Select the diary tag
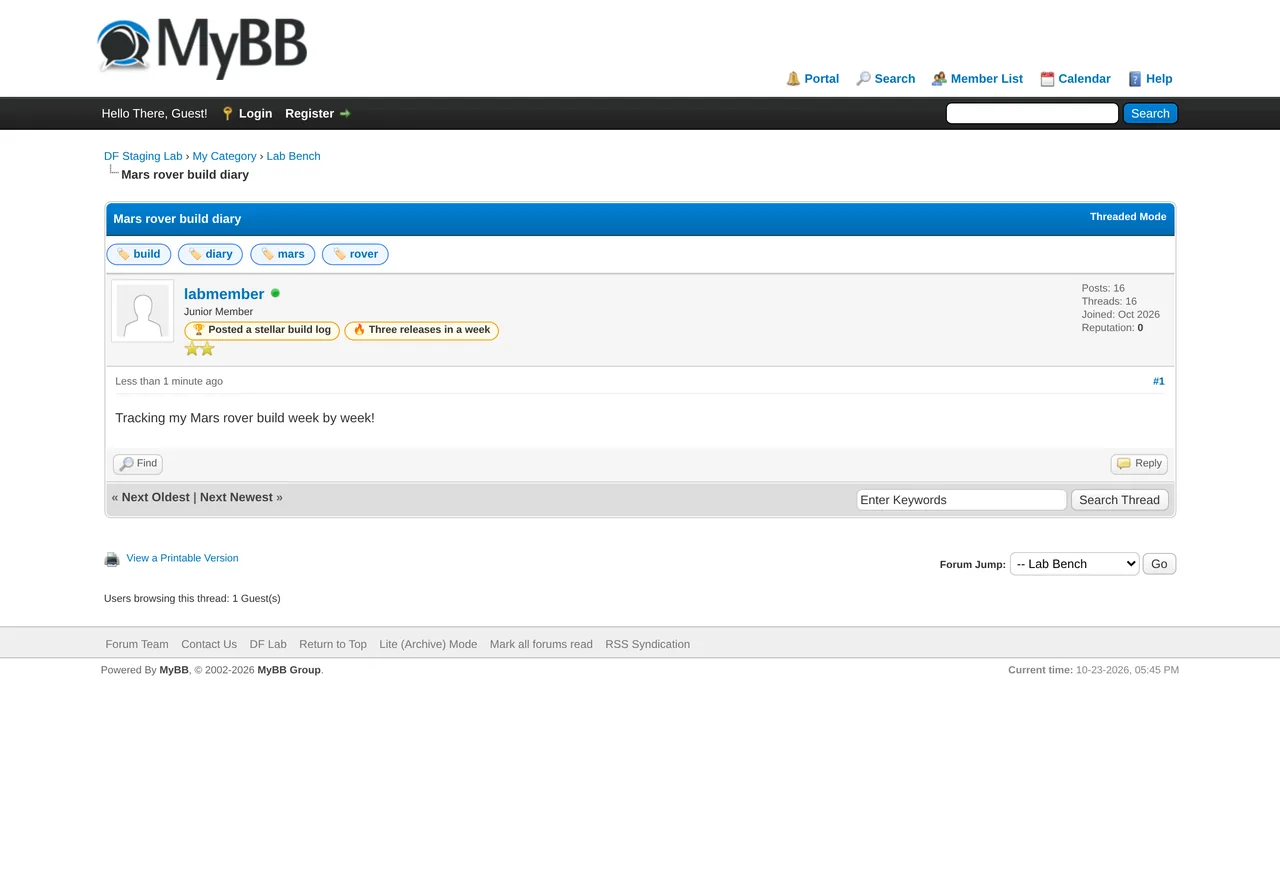The width and height of the screenshot is (1280, 884). click(x=210, y=254)
